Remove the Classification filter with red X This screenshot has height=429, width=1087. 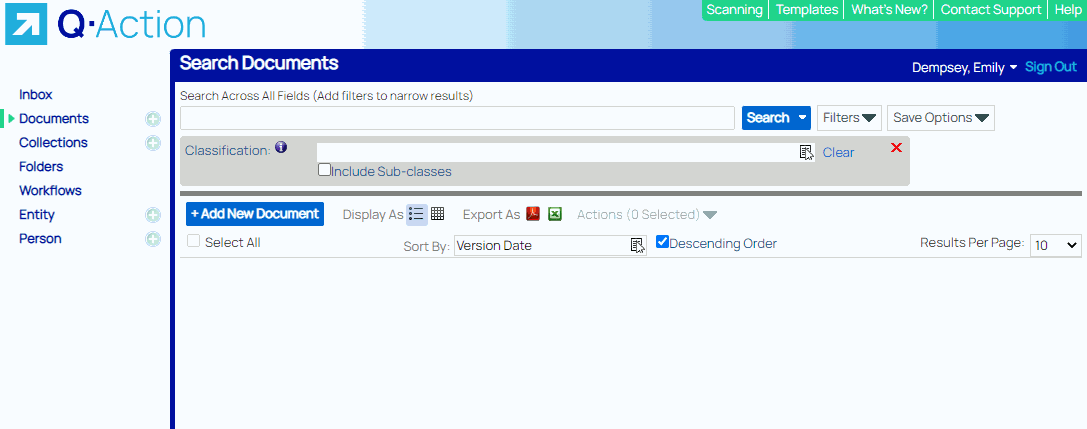pos(896,148)
